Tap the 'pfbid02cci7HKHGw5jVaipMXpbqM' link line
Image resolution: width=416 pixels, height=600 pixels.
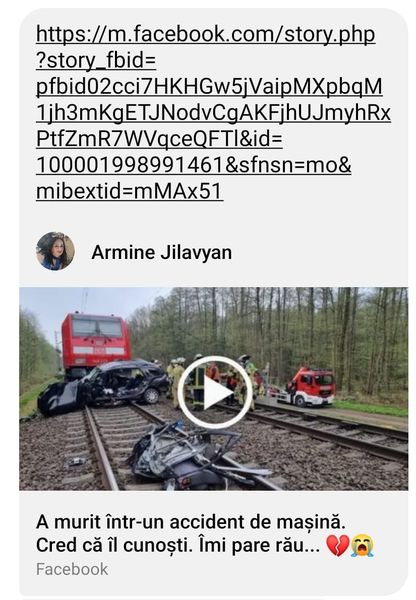coord(209,86)
